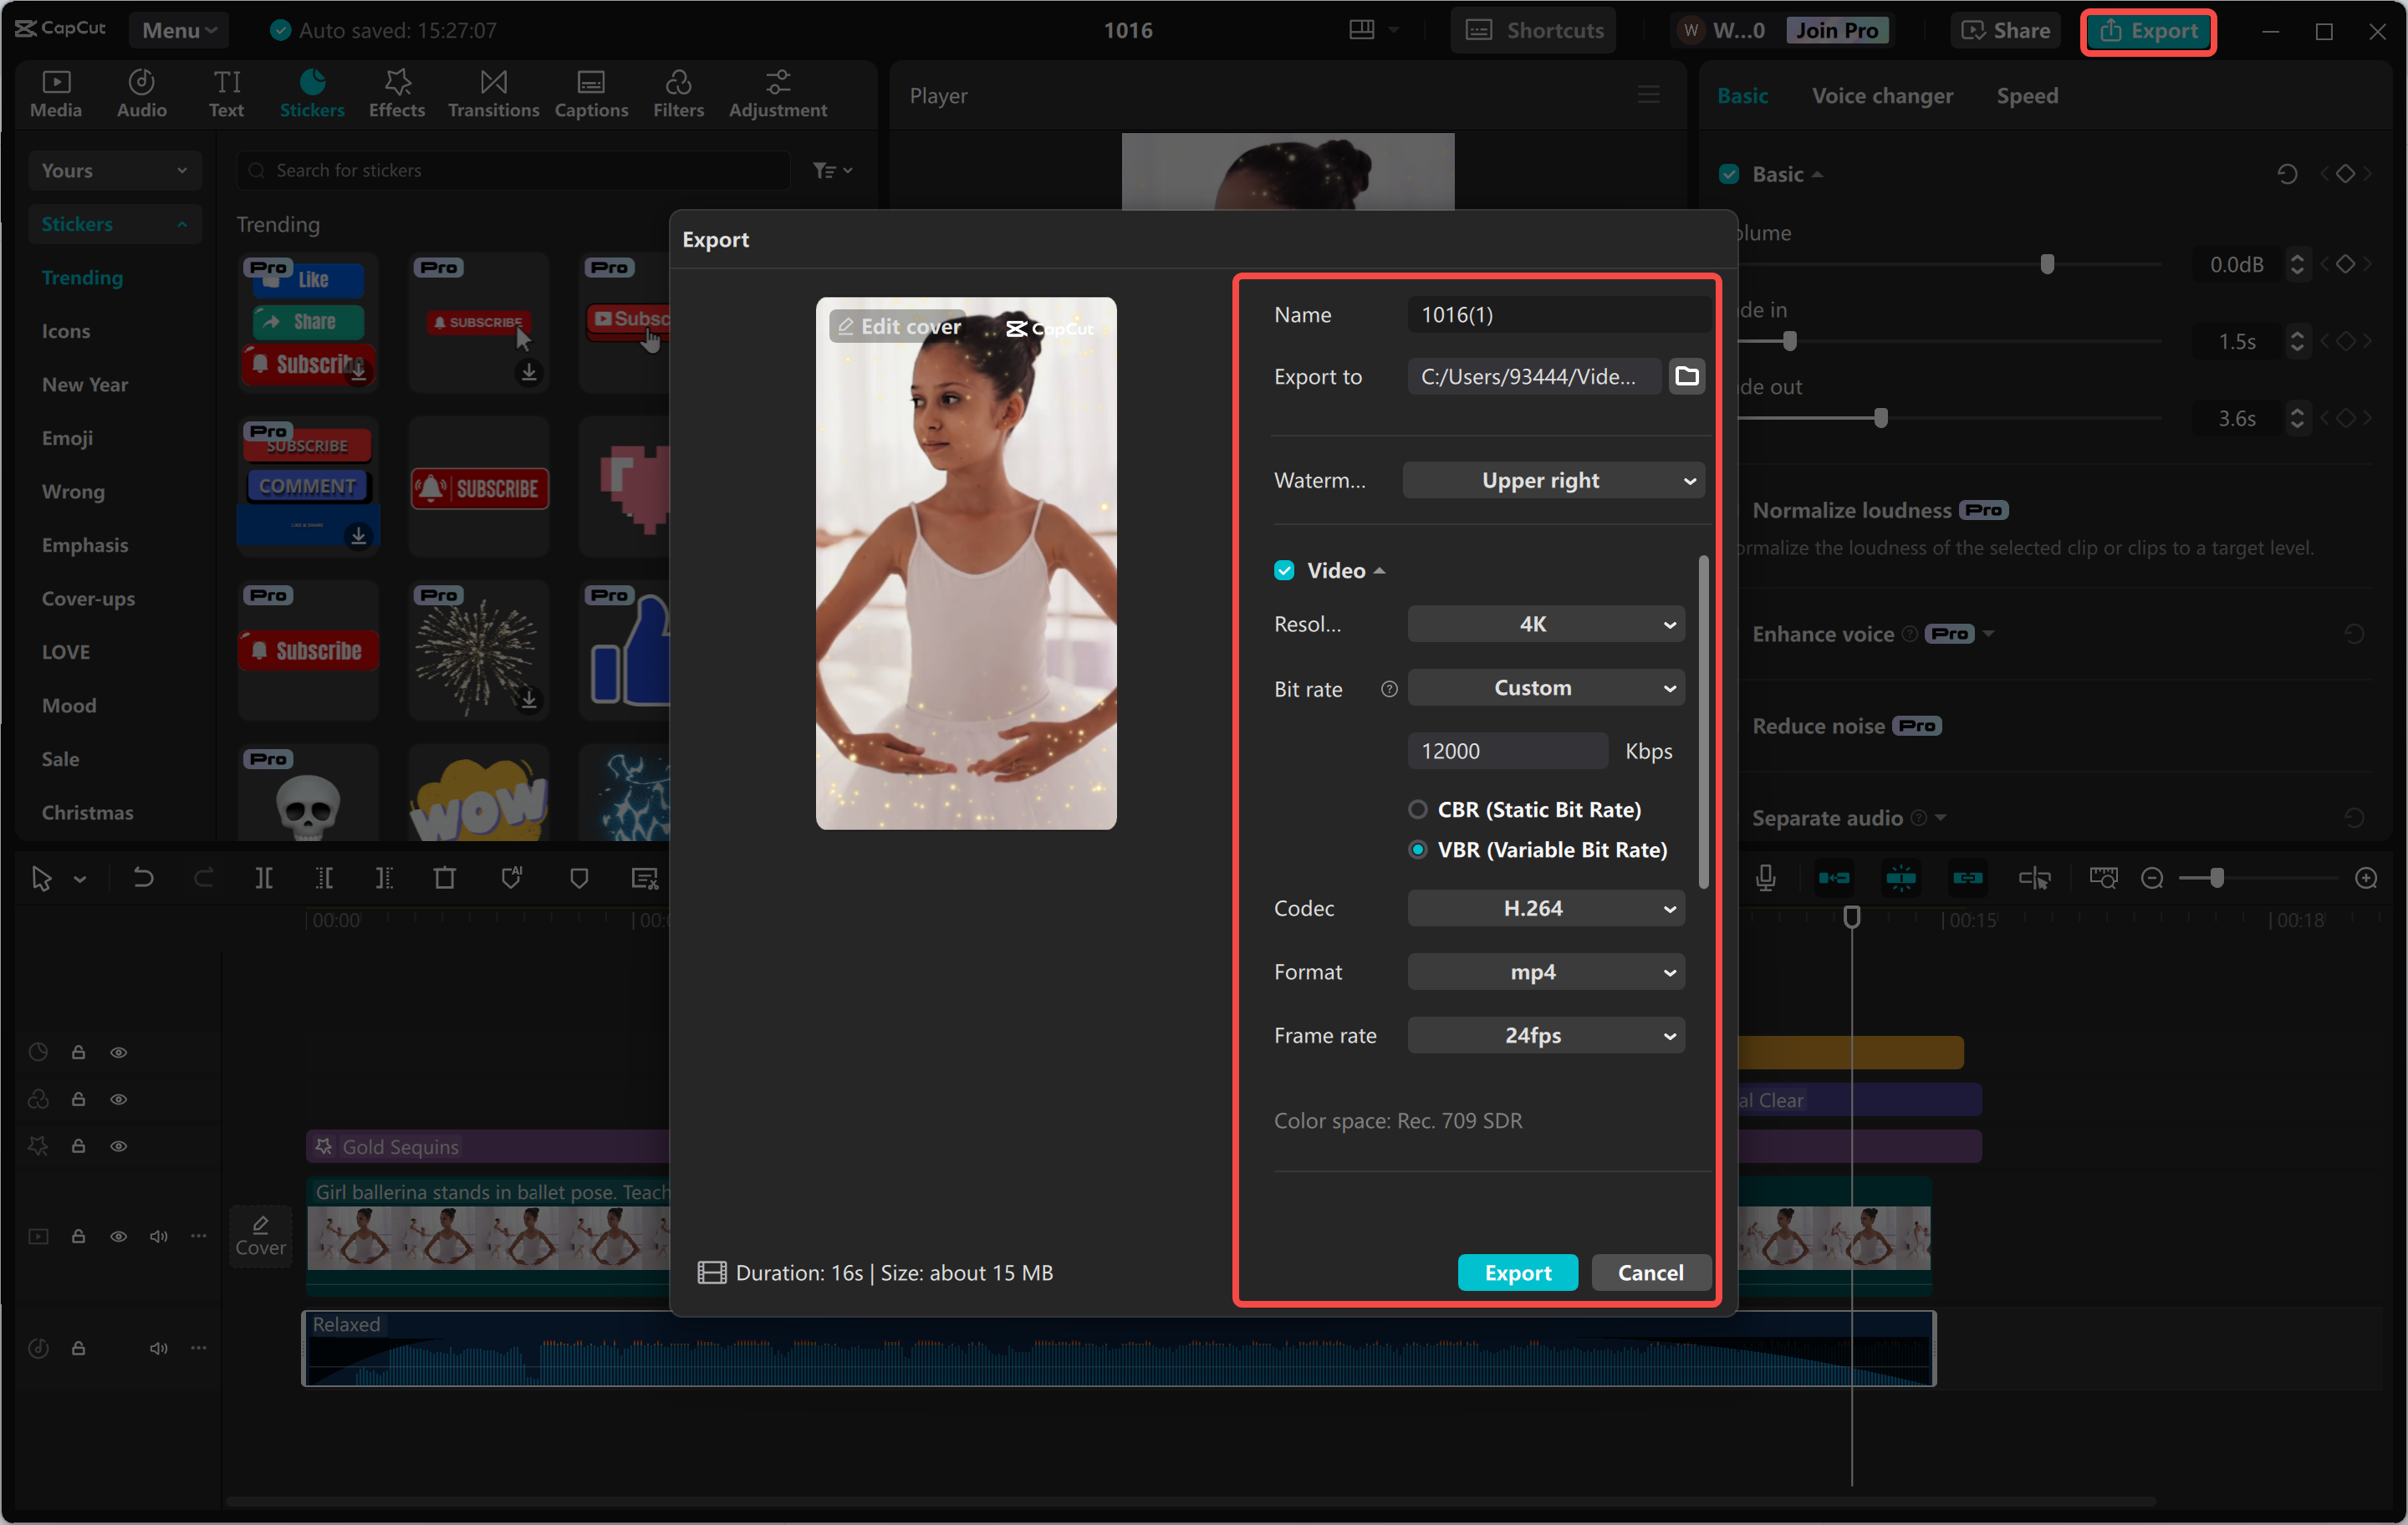Screen dimensions: 2408x1525
Task: Hide the Gold Sequins track with eye toggle
Action: click(x=119, y=1146)
